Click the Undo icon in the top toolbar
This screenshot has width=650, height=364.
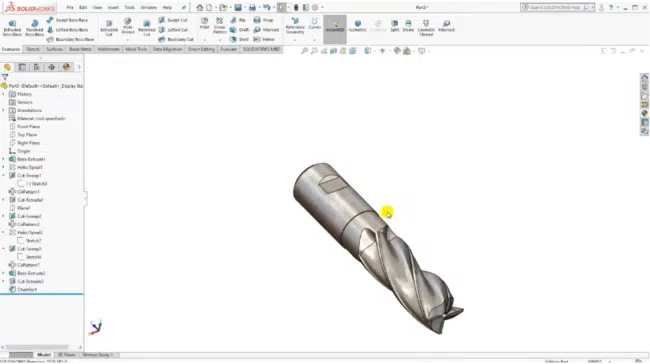pos(267,7)
